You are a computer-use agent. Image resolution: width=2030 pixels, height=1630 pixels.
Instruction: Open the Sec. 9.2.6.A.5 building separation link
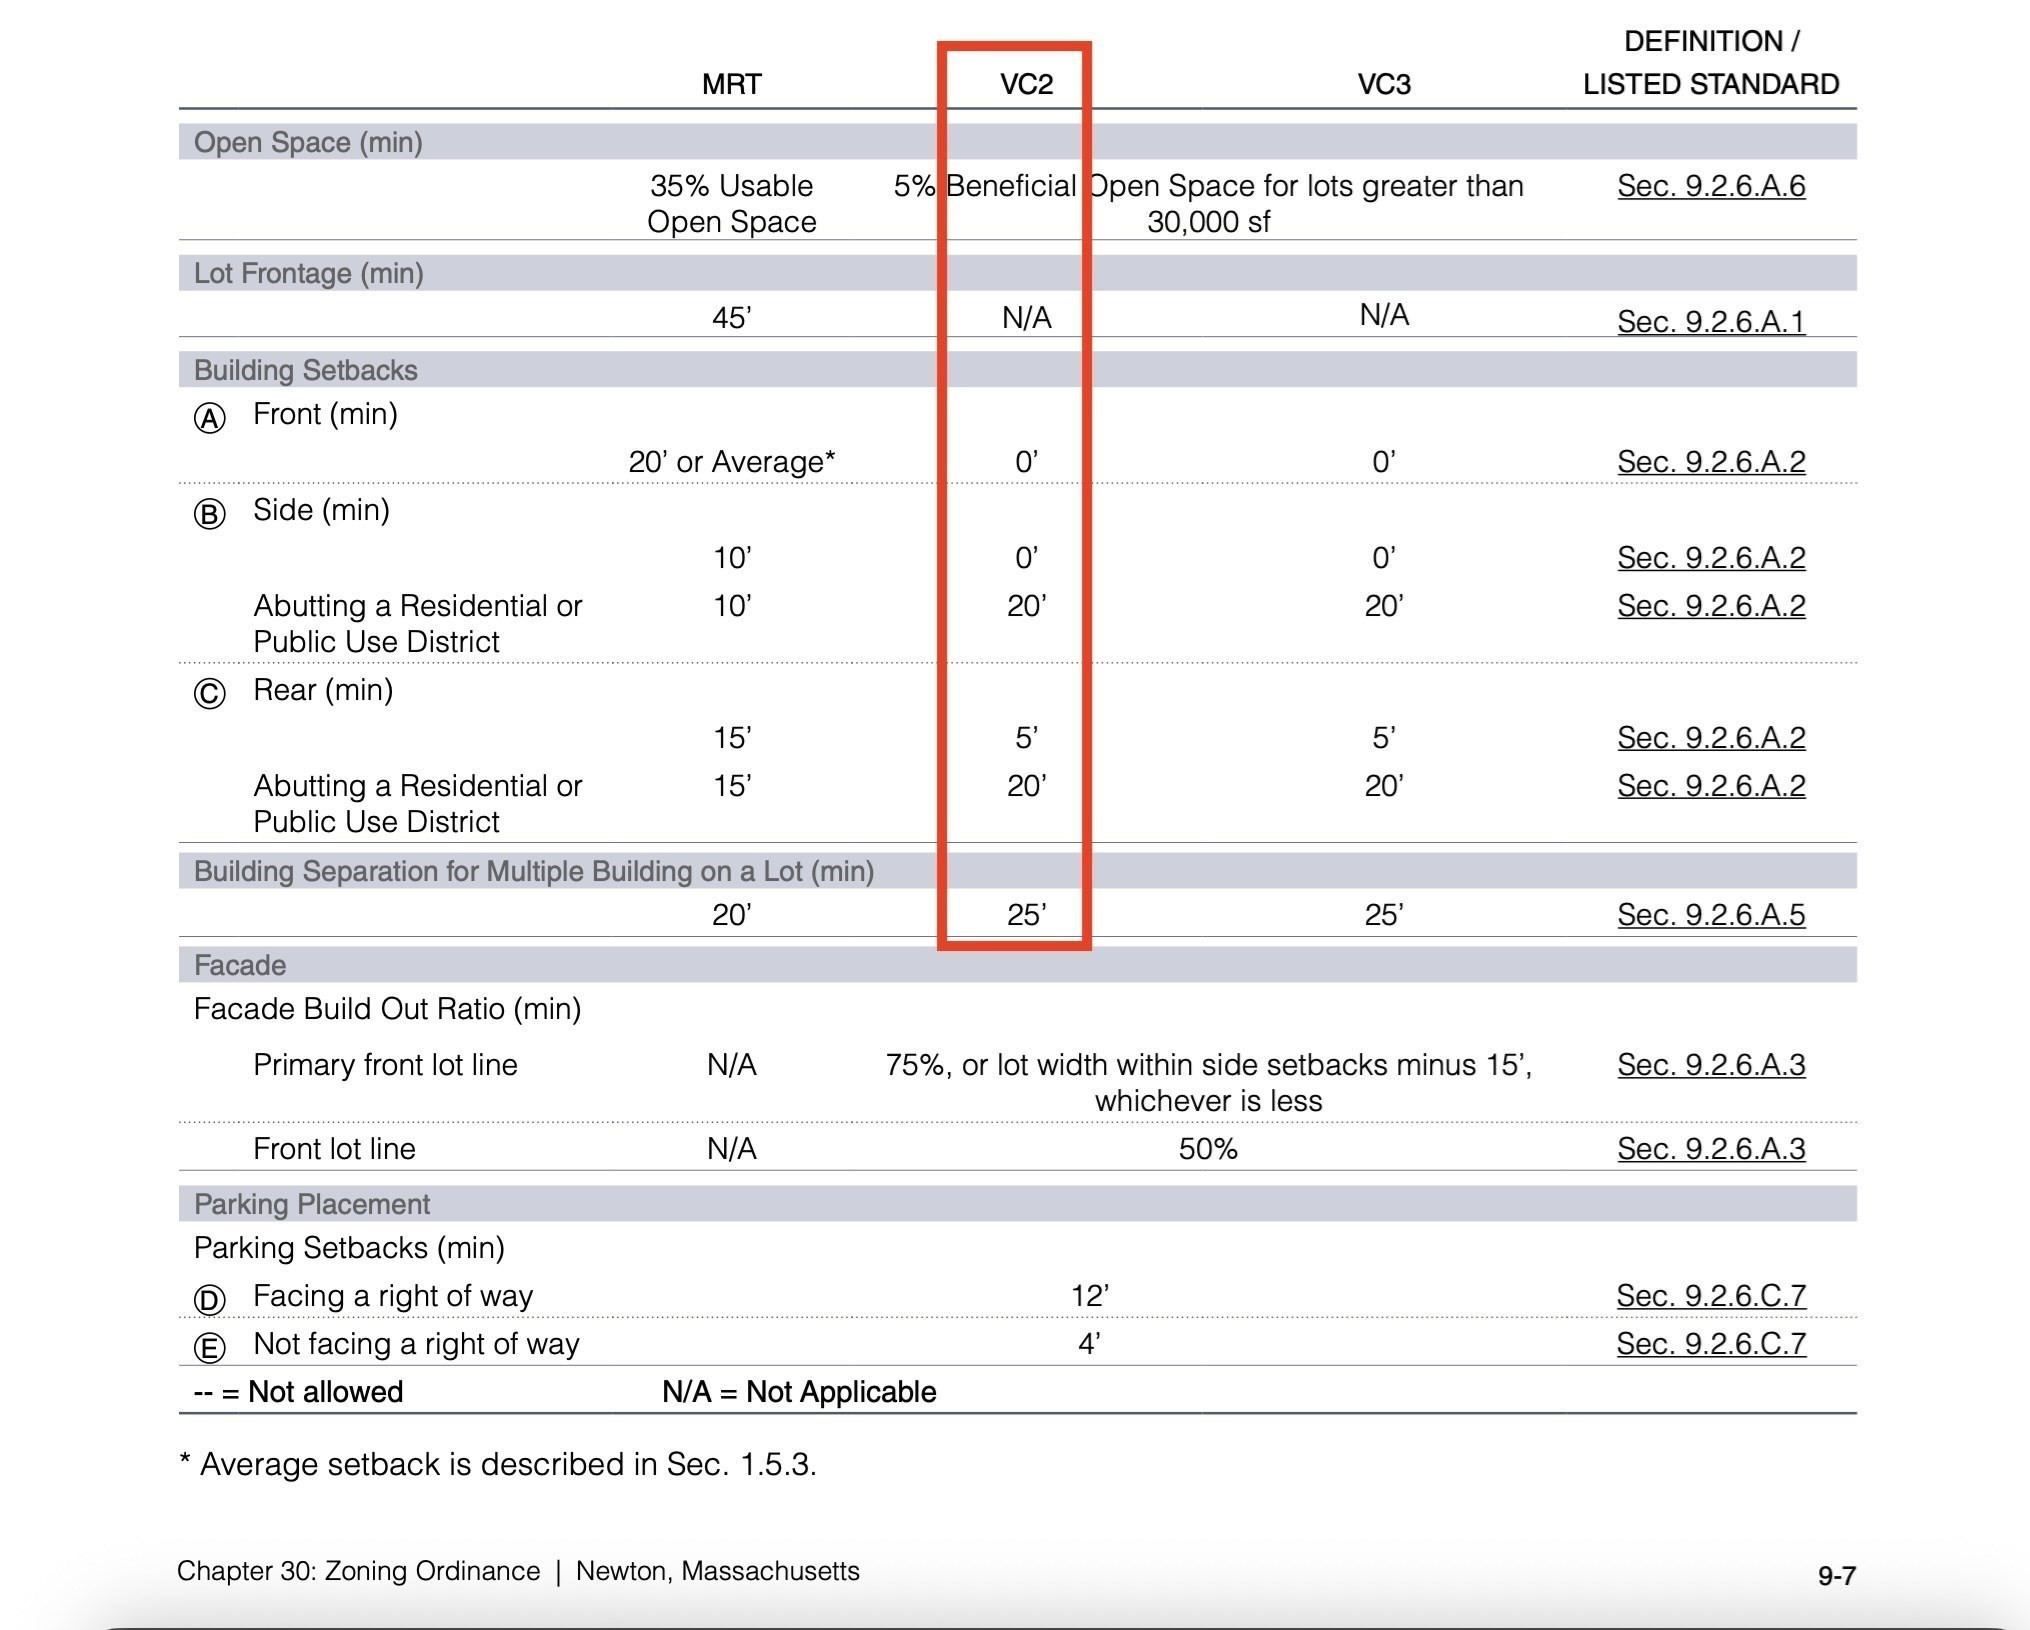tap(1710, 914)
